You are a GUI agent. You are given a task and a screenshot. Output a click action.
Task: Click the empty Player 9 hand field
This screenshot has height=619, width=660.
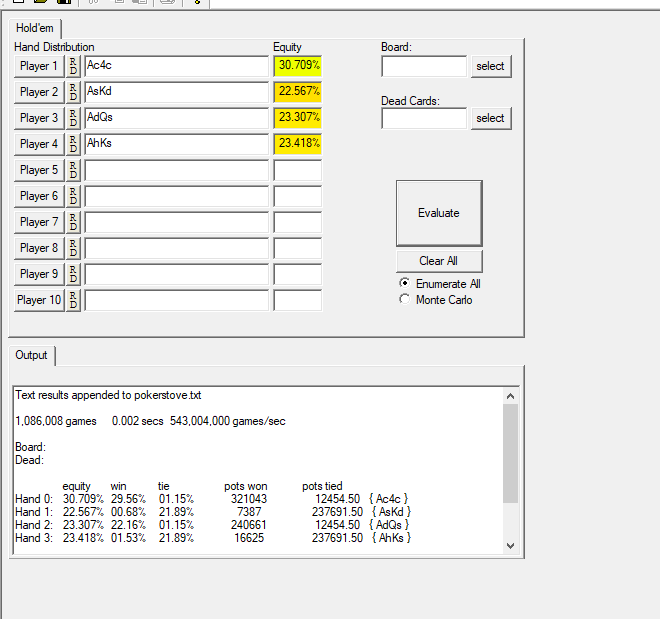click(176, 274)
